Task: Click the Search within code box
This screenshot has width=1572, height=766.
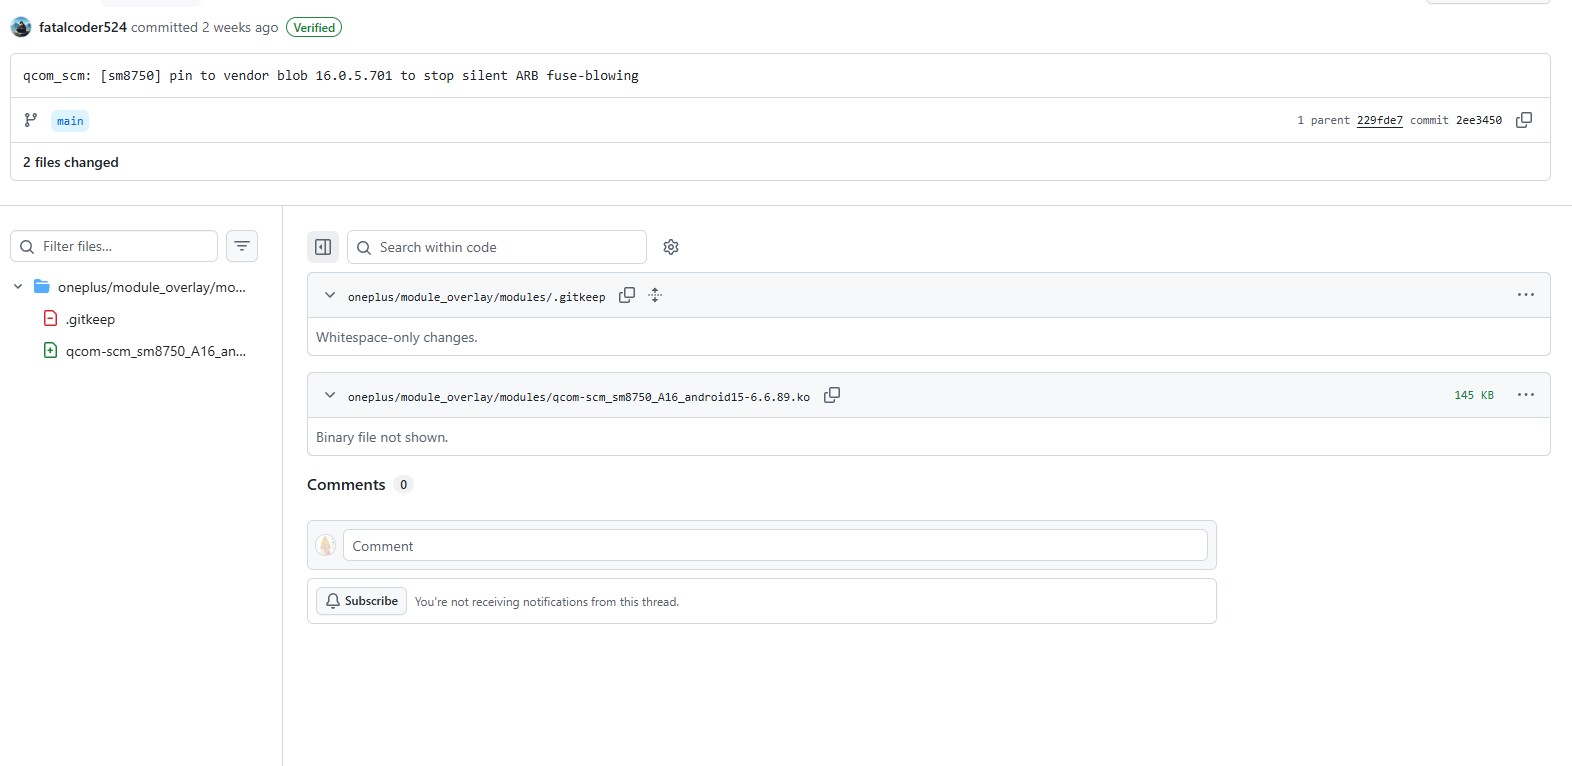Action: (x=497, y=247)
